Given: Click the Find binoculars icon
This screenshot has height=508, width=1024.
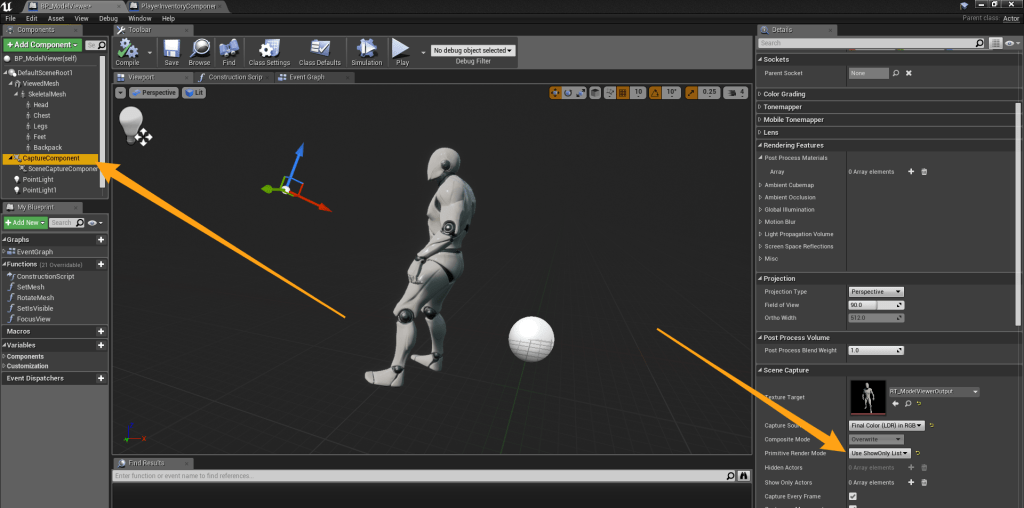Looking at the screenshot, I should tap(229, 50).
